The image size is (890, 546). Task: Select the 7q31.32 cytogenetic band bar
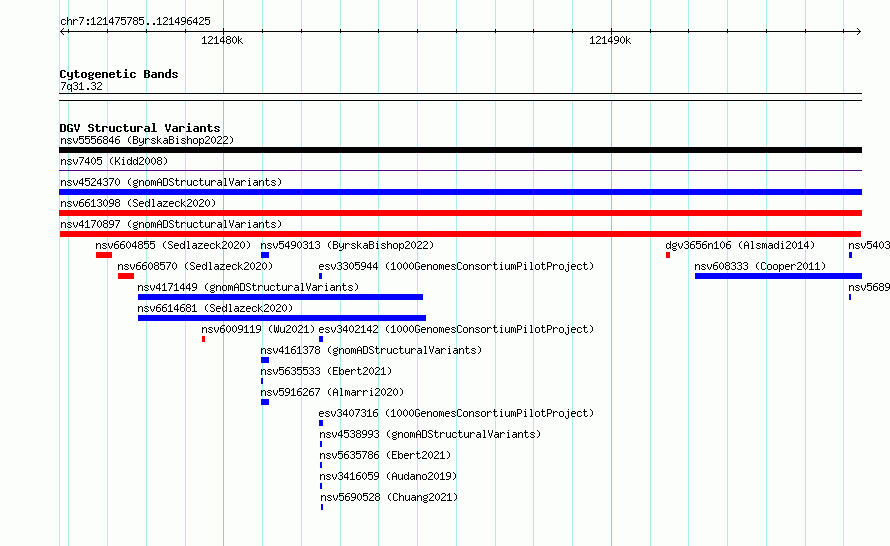pyautogui.click(x=460, y=97)
